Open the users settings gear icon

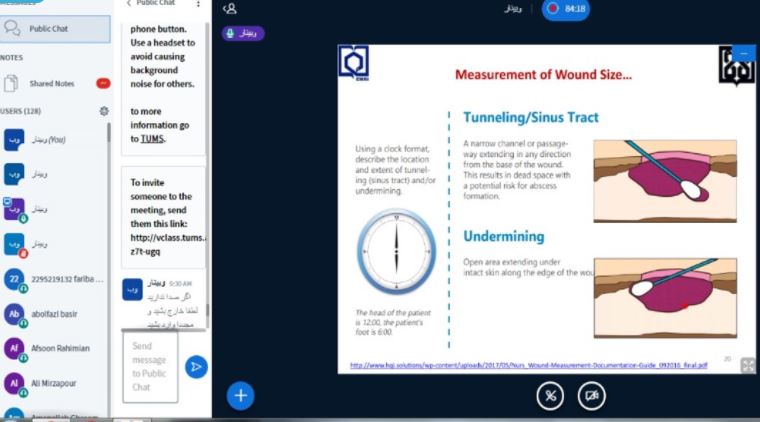pyautogui.click(x=103, y=111)
